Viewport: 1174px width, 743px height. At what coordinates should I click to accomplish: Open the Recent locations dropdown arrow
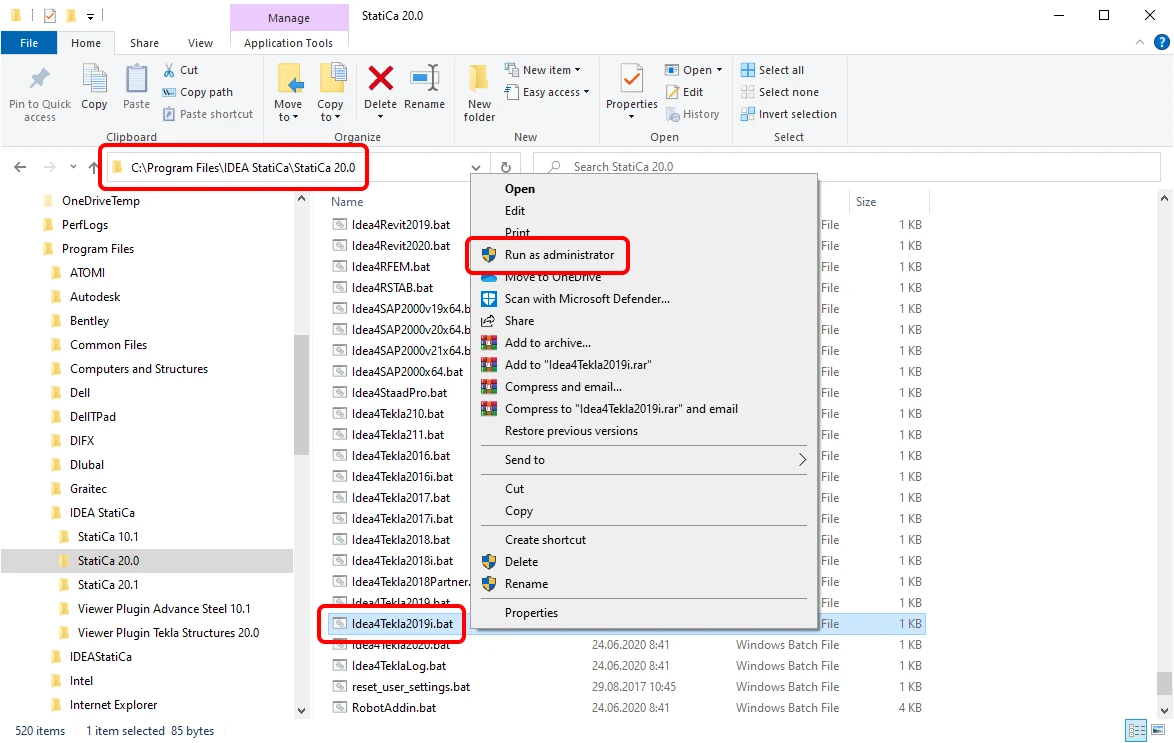tap(73, 167)
